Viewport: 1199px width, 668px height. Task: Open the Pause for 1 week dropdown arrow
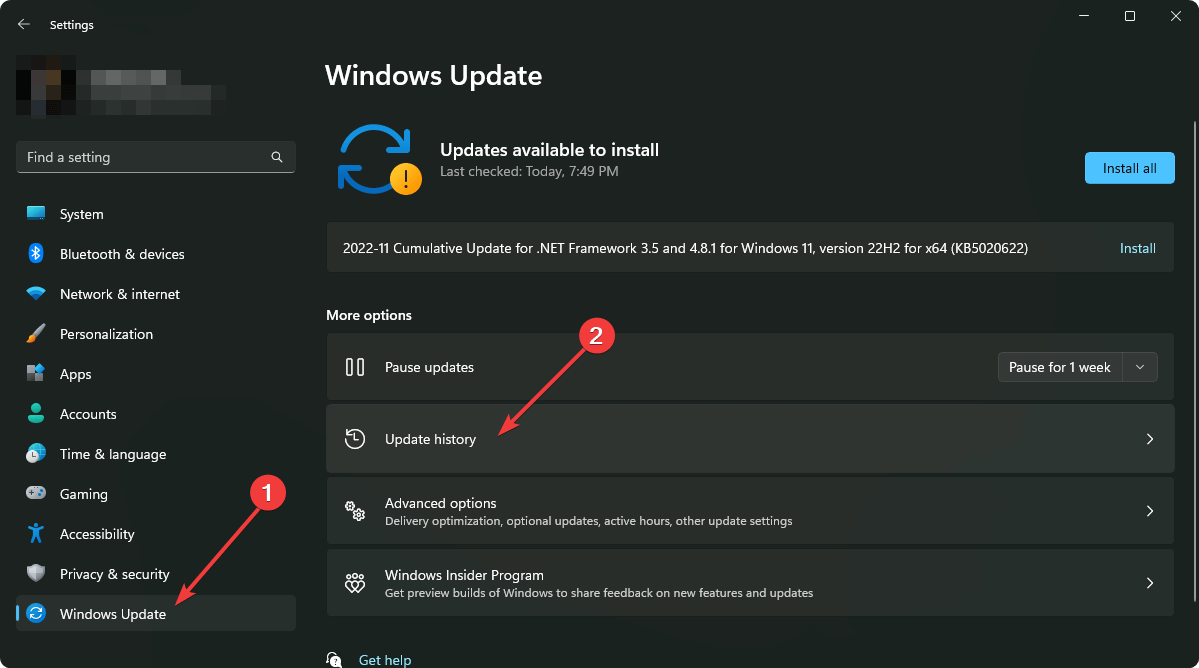tap(1139, 366)
